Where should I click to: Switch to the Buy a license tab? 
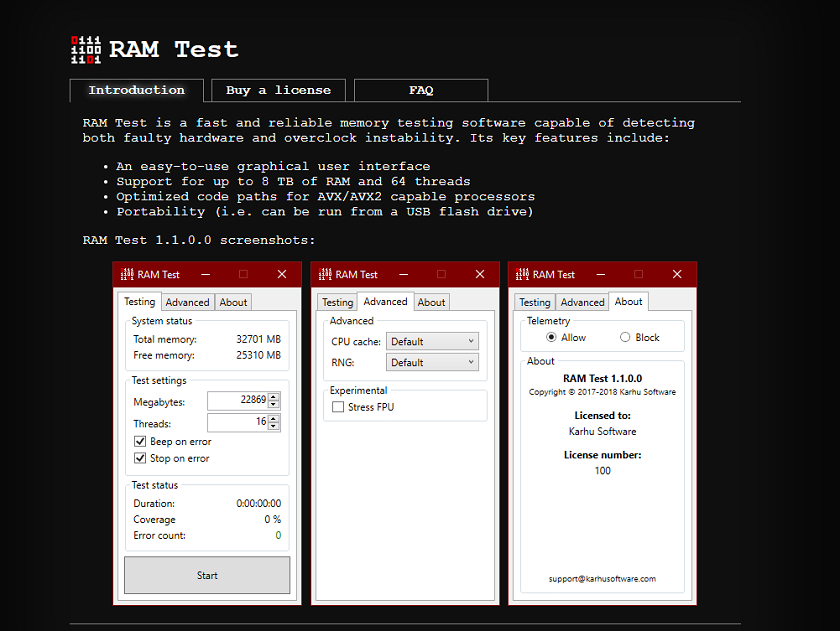click(277, 89)
